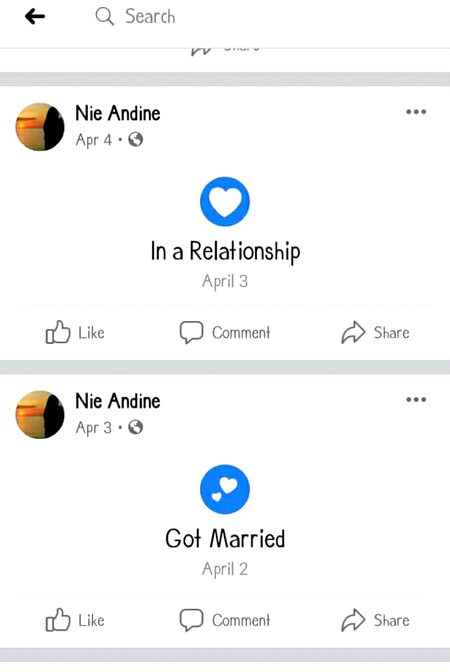The width and height of the screenshot is (450, 672).
Task: Comment on the In a Relationship post
Action: pyautogui.click(x=225, y=333)
